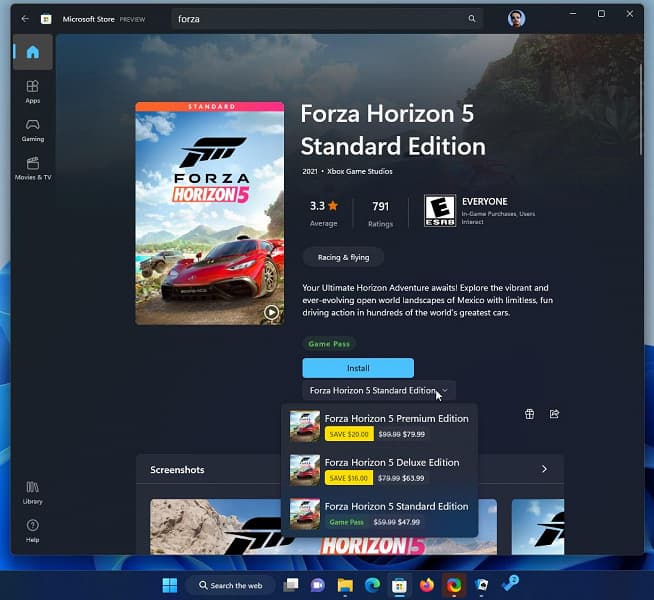654x600 pixels.
Task: Select Forza Horizon 5 Premium Edition option
Action: point(380,426)
